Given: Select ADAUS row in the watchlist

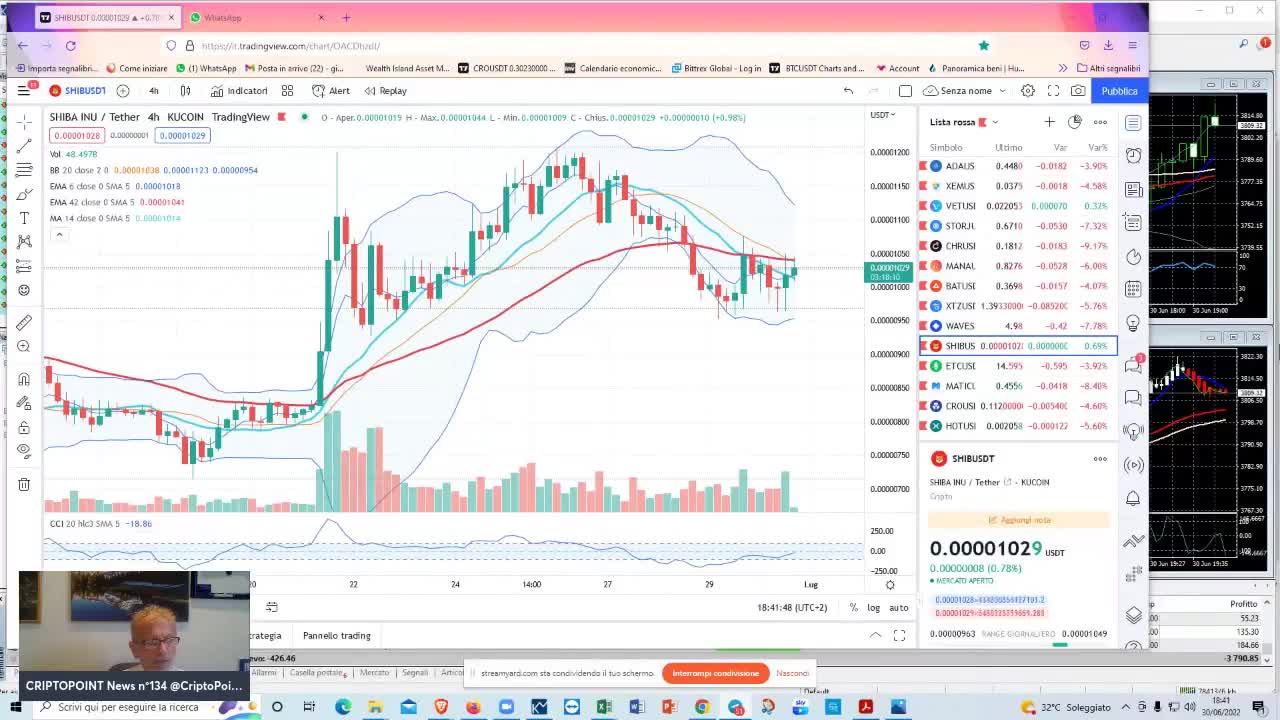Looking at the screenshot, I should pos(1018,166).
